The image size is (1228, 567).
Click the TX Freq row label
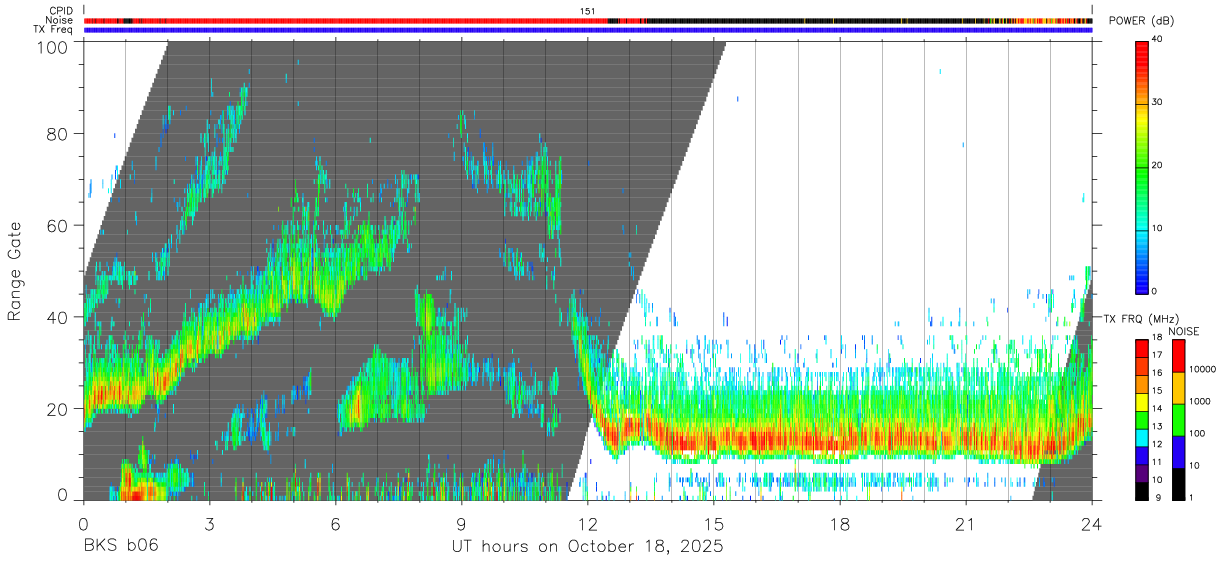(55, 30)
